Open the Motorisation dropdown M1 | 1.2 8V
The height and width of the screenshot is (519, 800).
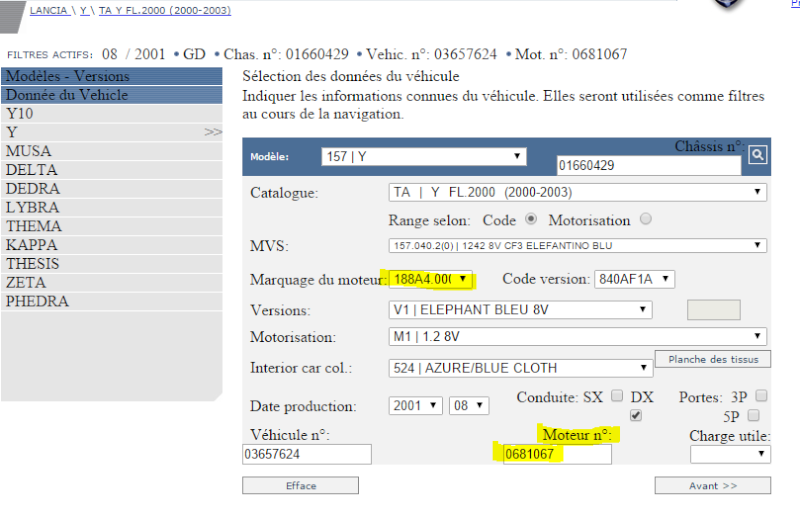tap(578, 337)
